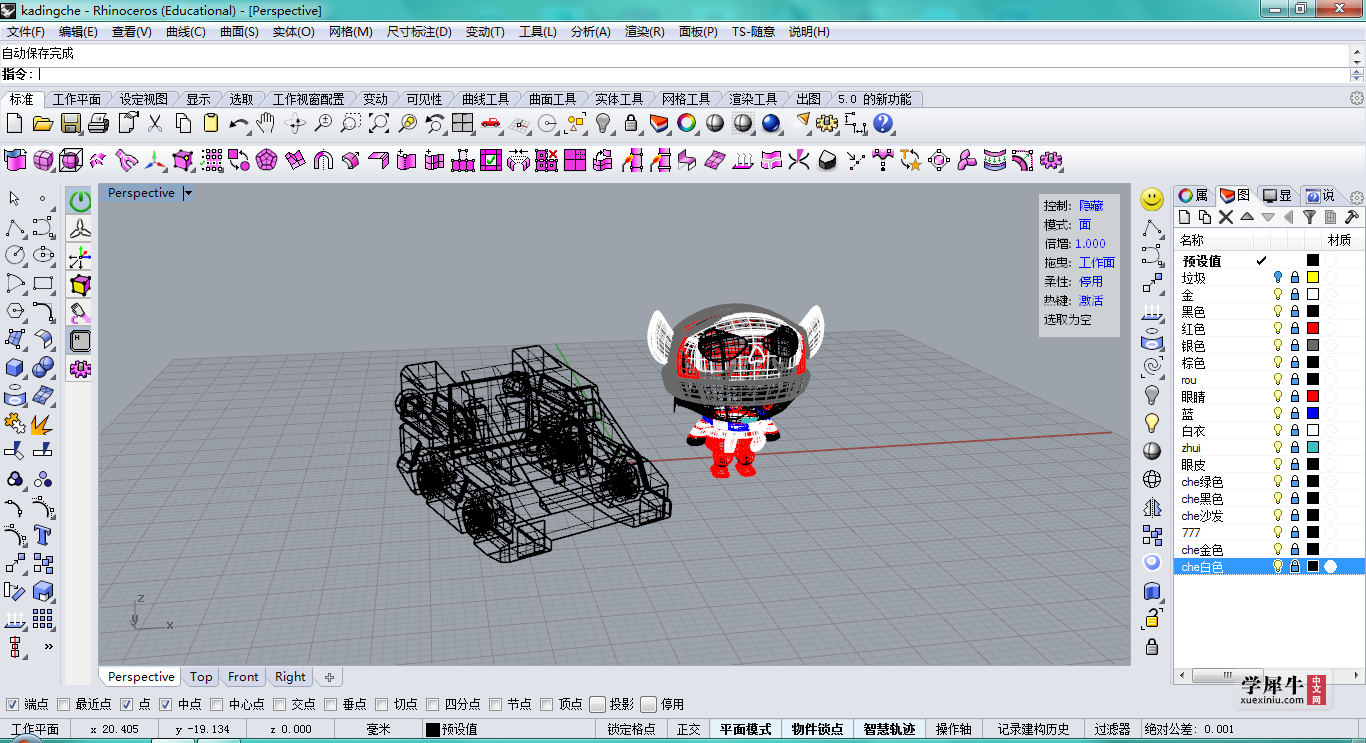Switch to the 网格工具 toolbar tab
1366x743 pixels.
point(686,99)
